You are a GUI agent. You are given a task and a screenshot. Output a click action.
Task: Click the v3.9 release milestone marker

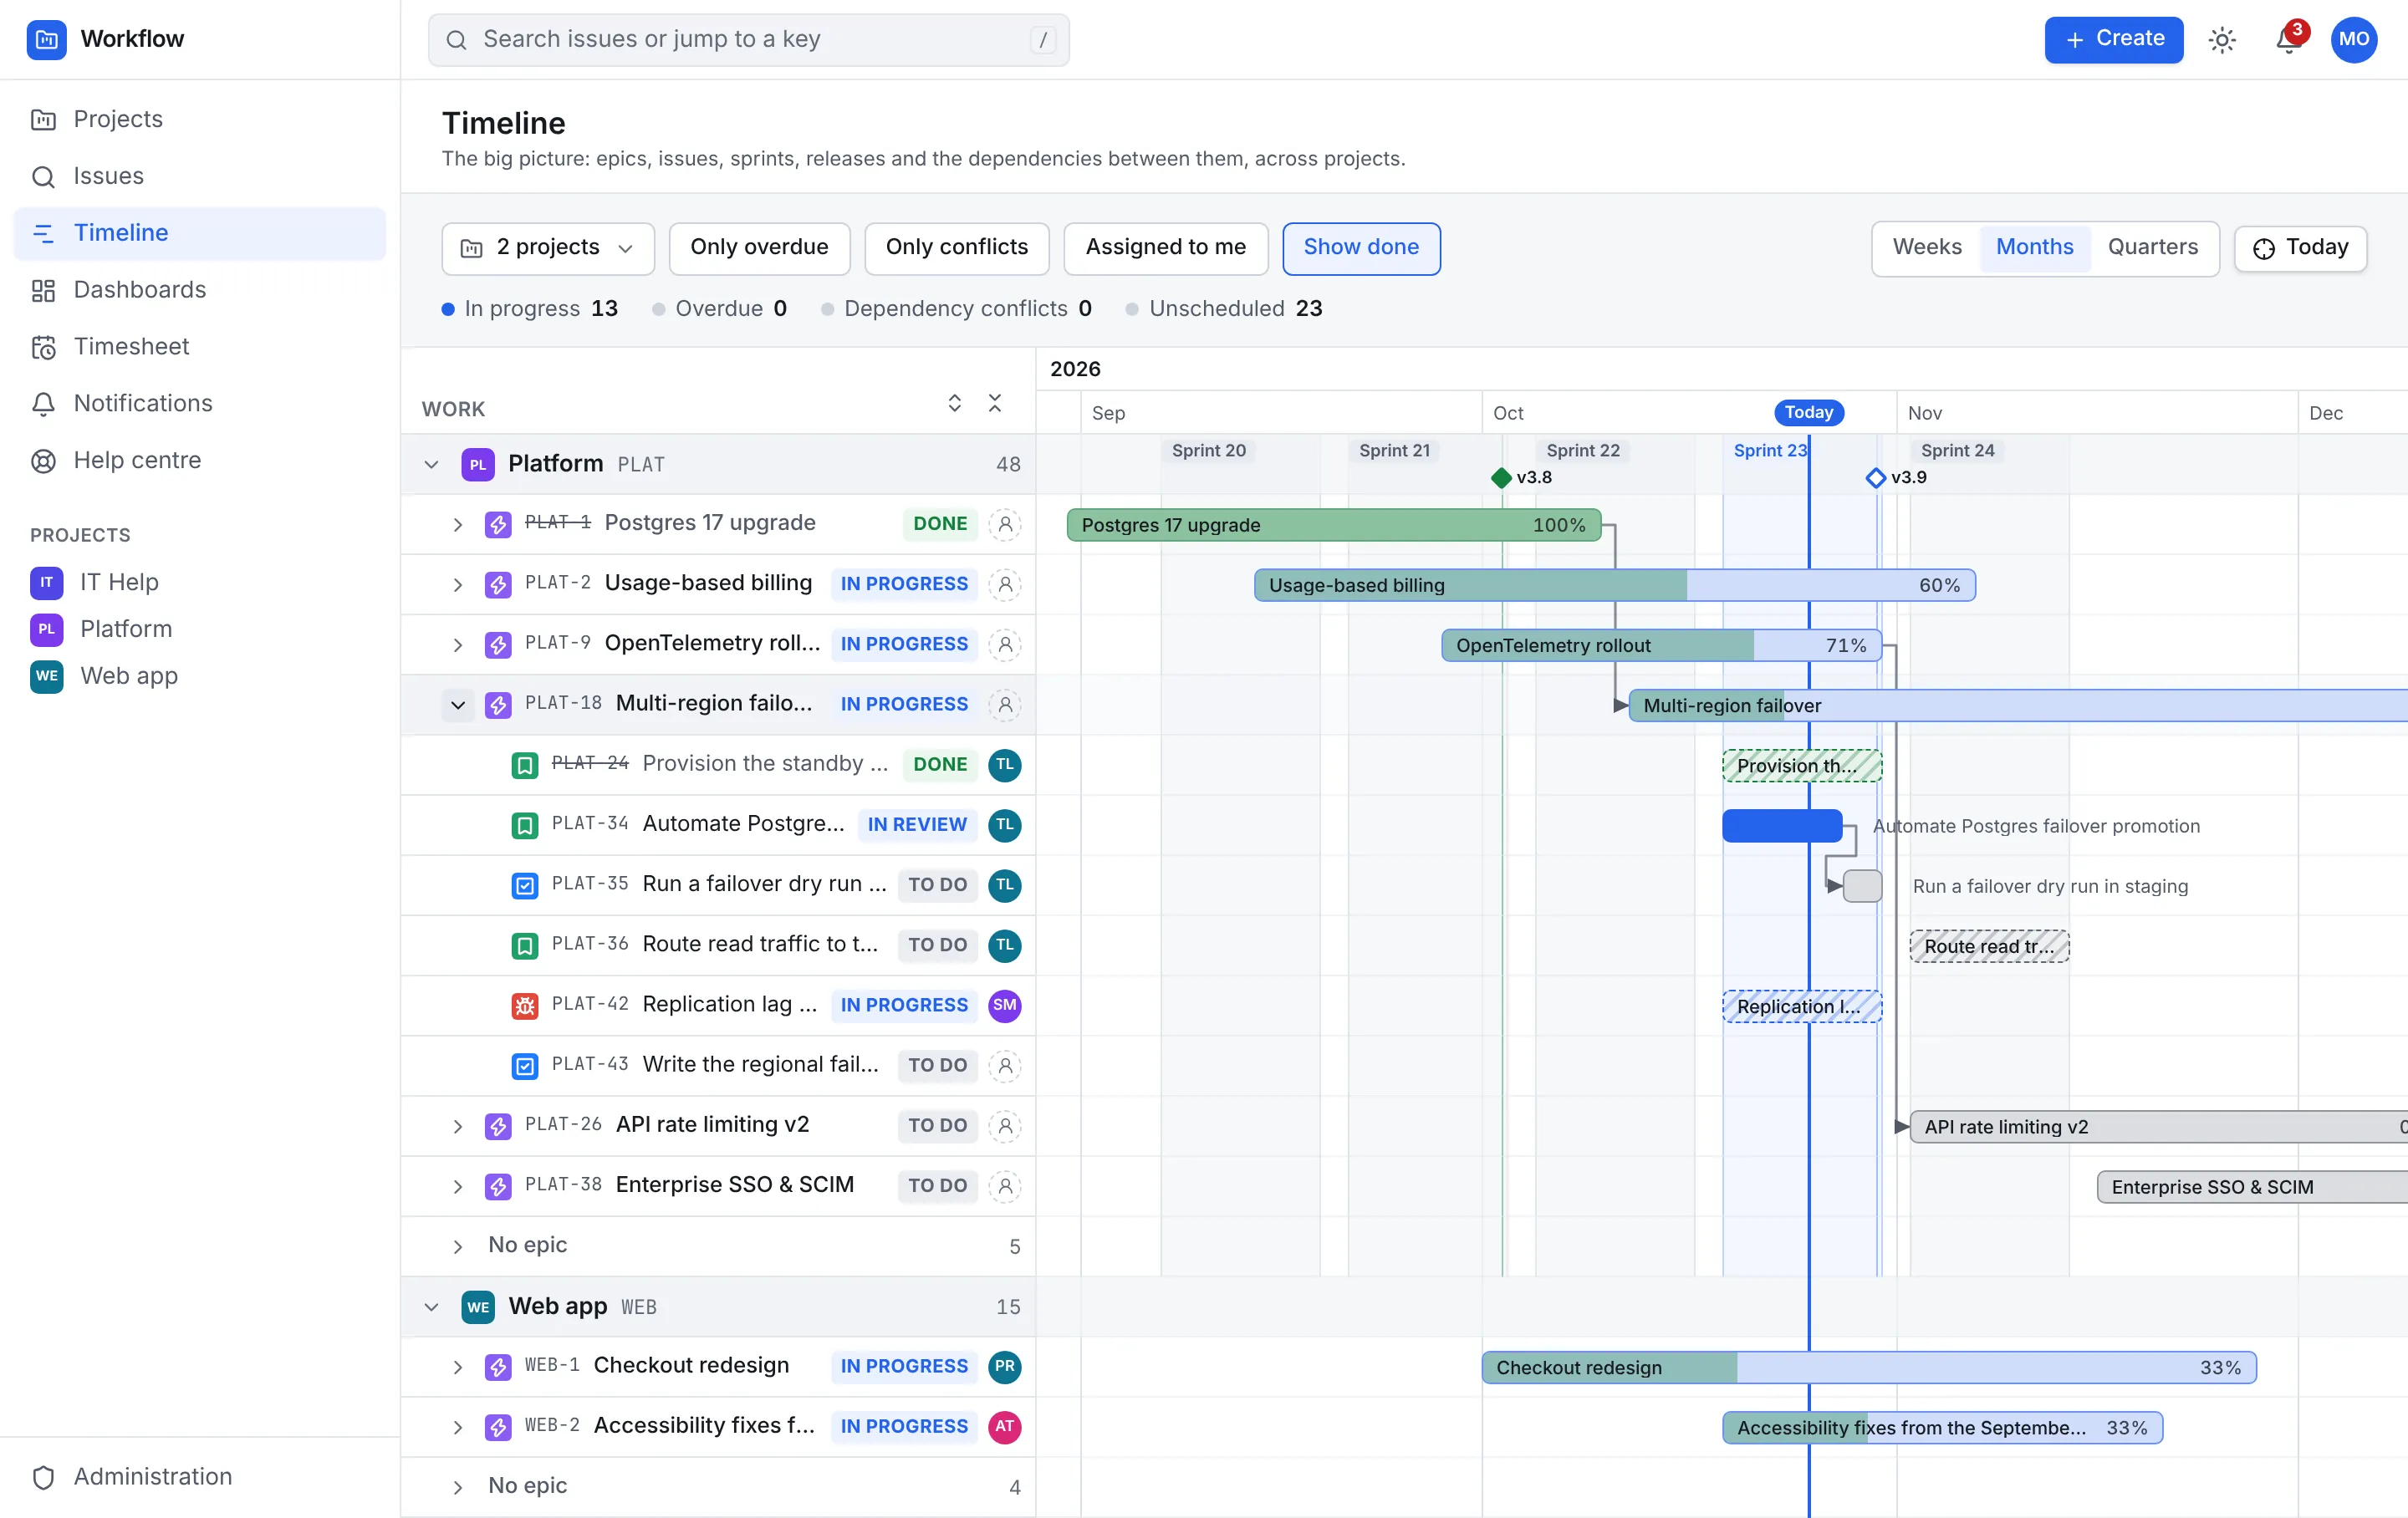(x=1875, y=478)
